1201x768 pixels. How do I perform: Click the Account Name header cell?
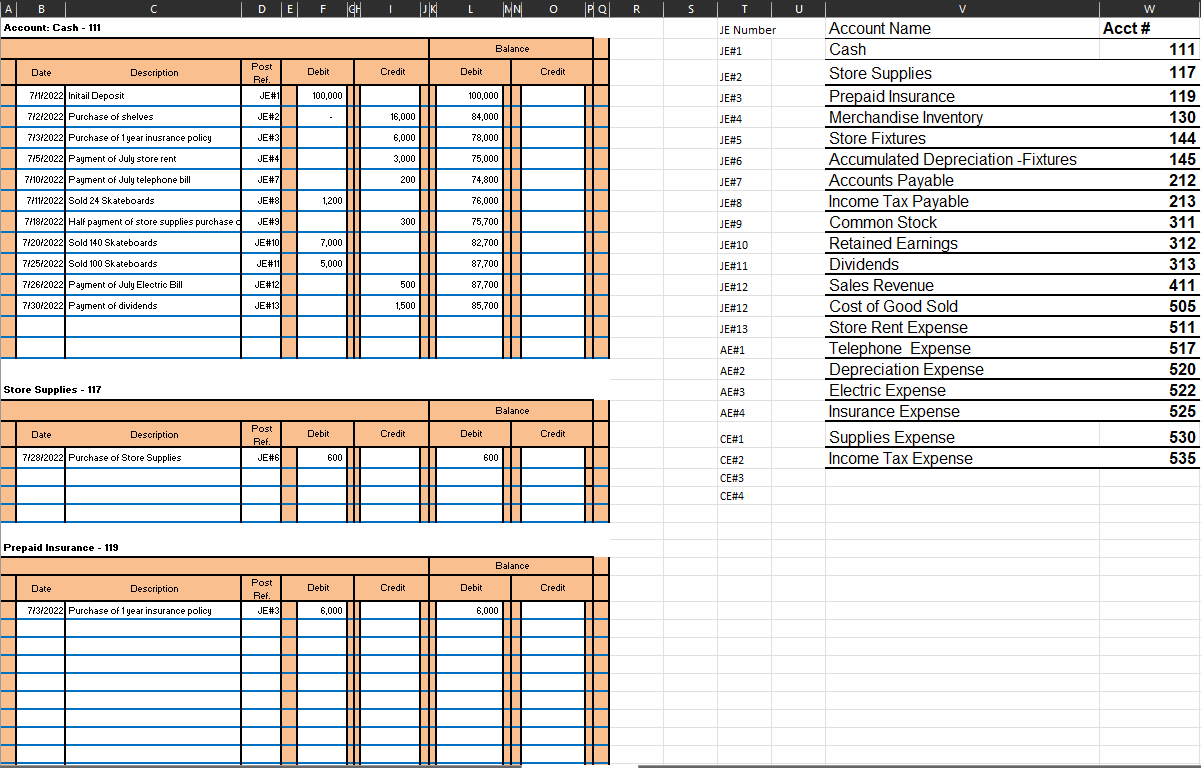(x=880, y=28)
